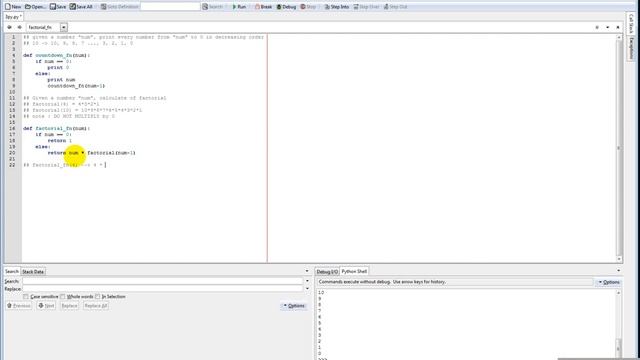Click the Save All toolbar icon
The width and height of the screenshot is (640, 360).
[81, 7]
